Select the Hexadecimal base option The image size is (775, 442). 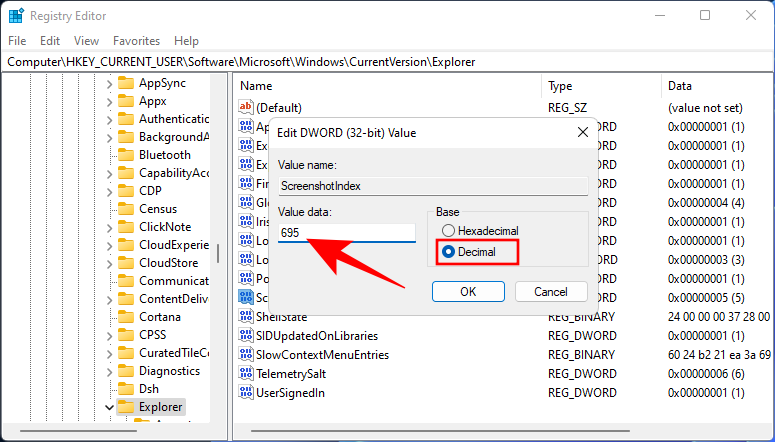449,231
